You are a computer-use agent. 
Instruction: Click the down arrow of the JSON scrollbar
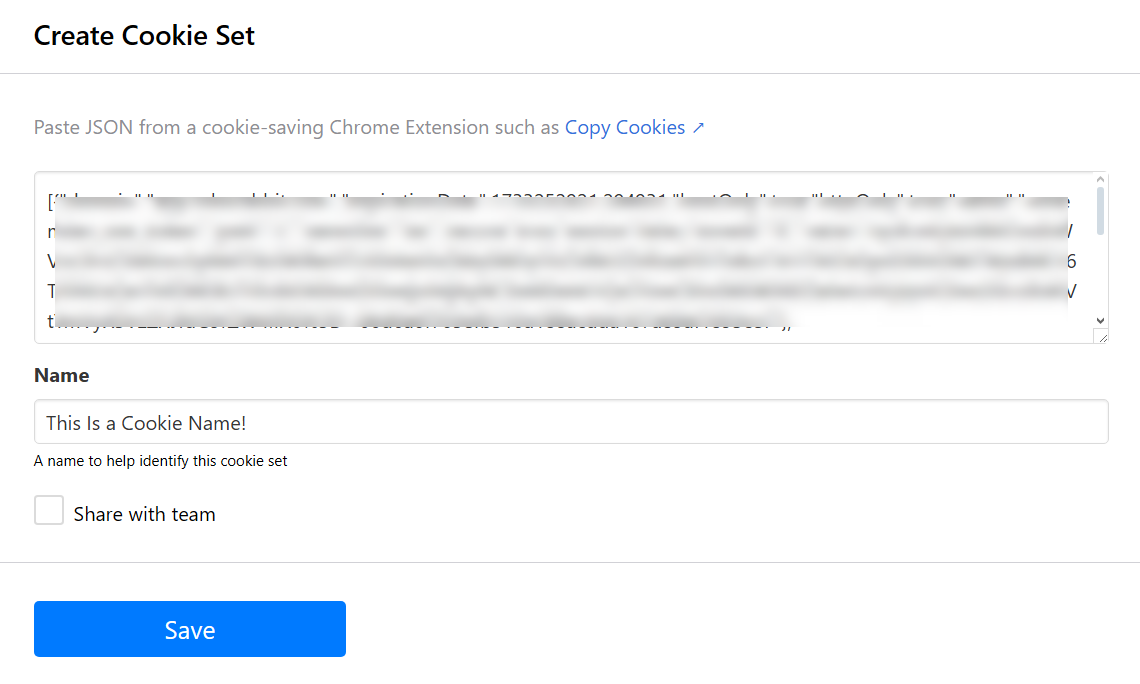coord(1100,321)
